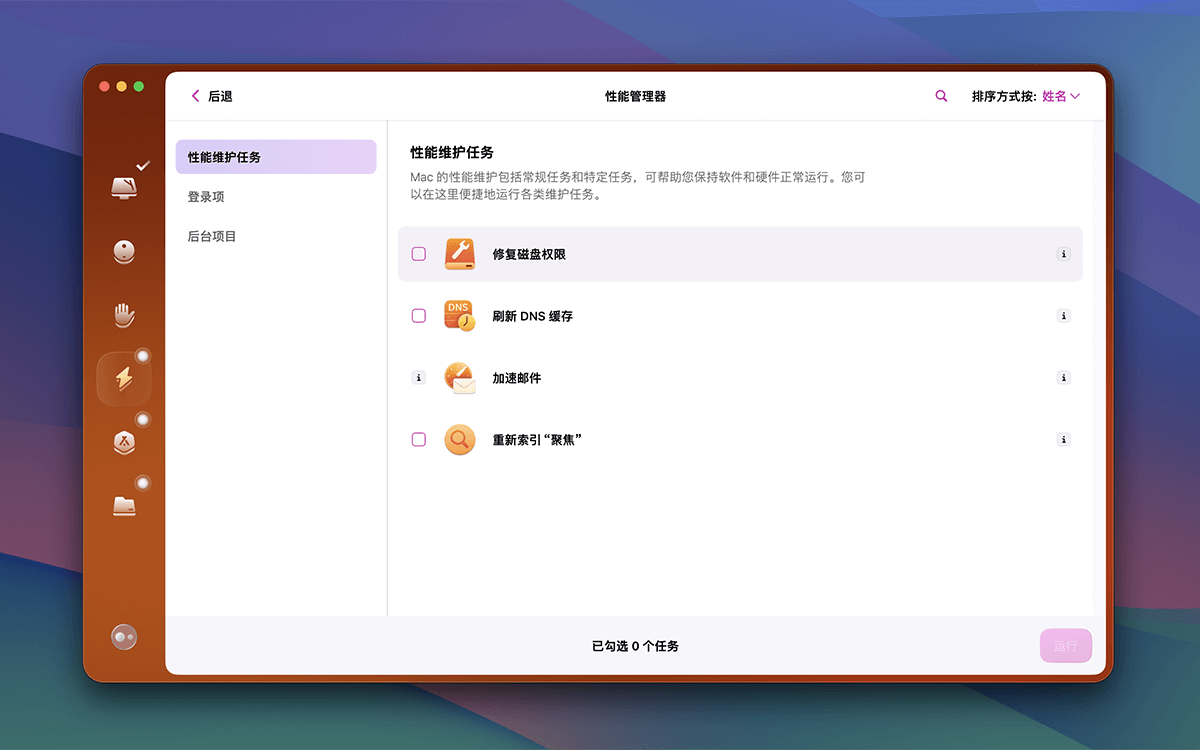1200x750 pixels.
Task: Click the assistant icon at sidebar bottom
Action: pyautogui.click(x=124, y=636)
